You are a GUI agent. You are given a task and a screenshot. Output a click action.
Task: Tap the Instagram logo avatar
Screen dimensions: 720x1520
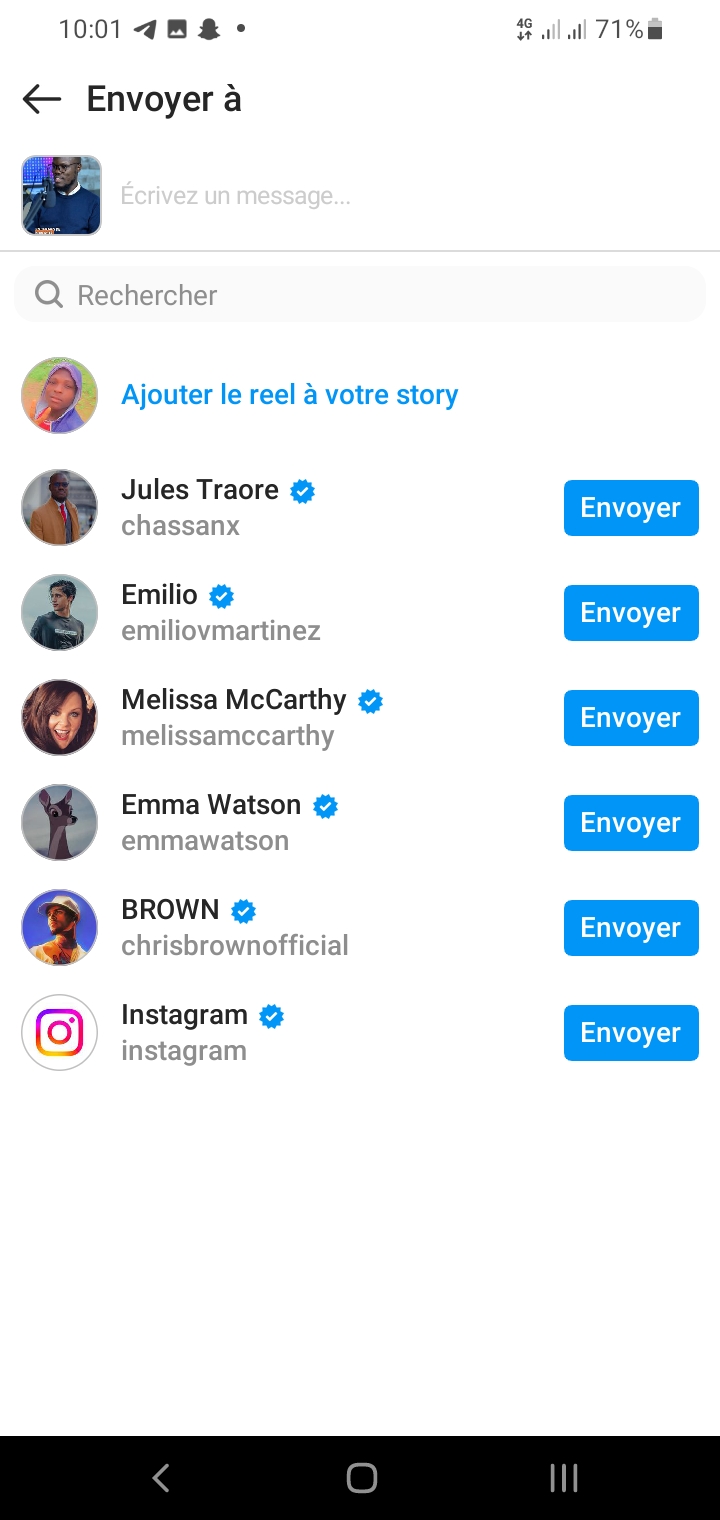click(x=60, y=1032)
